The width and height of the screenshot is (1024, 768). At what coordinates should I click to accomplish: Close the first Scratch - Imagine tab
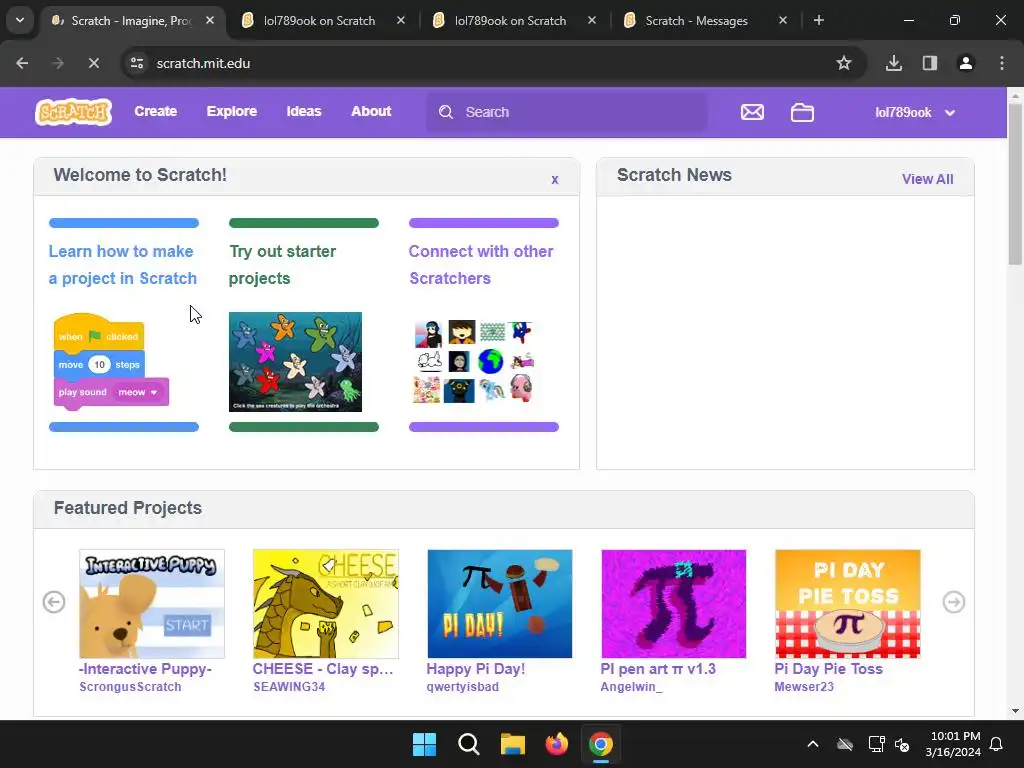point(210,20)
